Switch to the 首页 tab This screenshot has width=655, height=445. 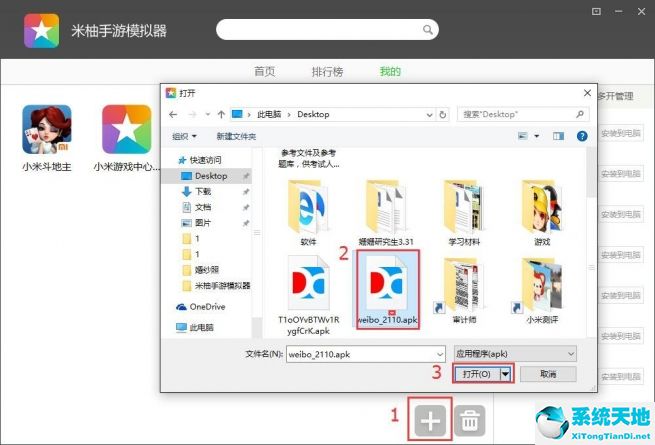[264, 71]
